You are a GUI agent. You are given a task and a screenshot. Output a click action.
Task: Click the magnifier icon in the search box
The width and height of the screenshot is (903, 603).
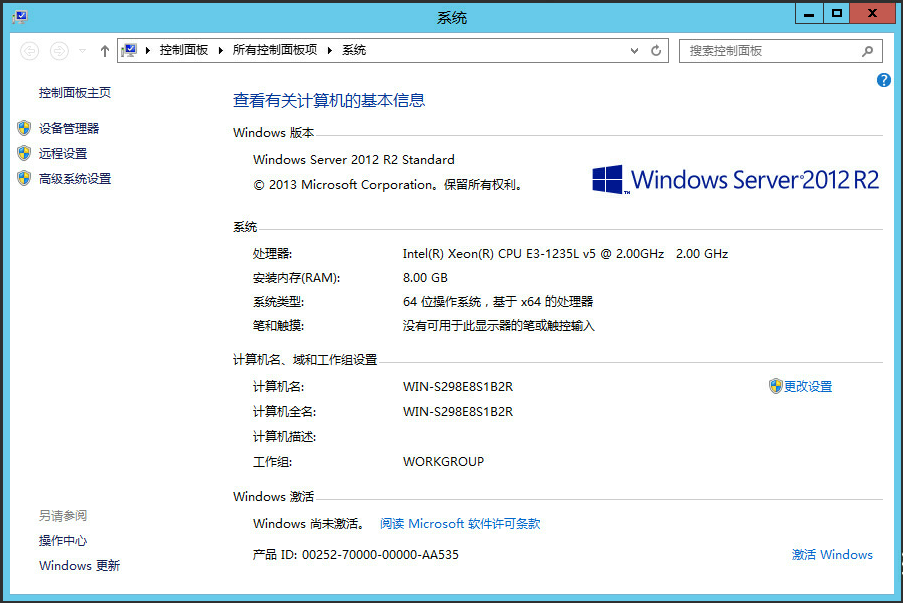[x=866, y=51]
